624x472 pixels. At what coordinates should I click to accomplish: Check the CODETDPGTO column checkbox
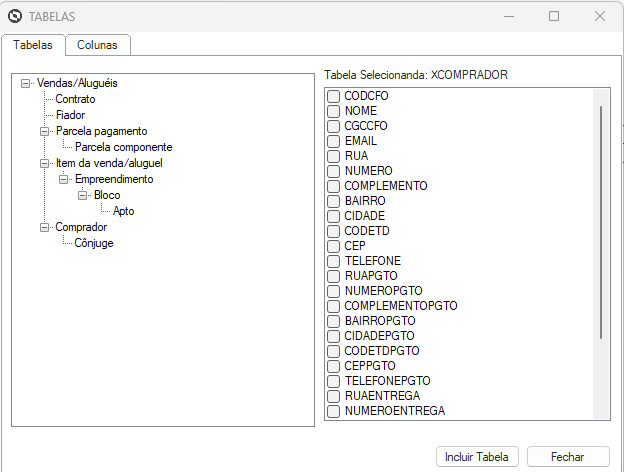[333, 351]
